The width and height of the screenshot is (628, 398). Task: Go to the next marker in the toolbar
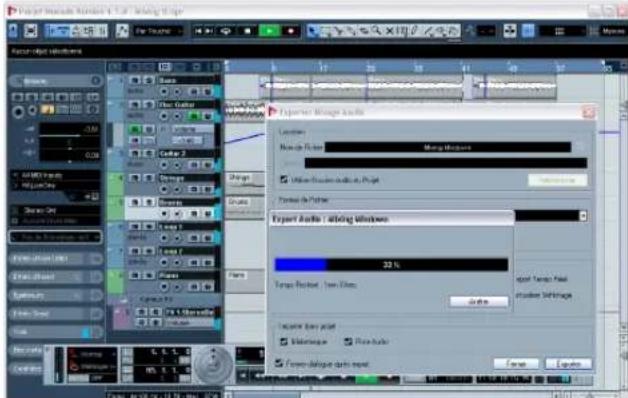tap(209, 31)
